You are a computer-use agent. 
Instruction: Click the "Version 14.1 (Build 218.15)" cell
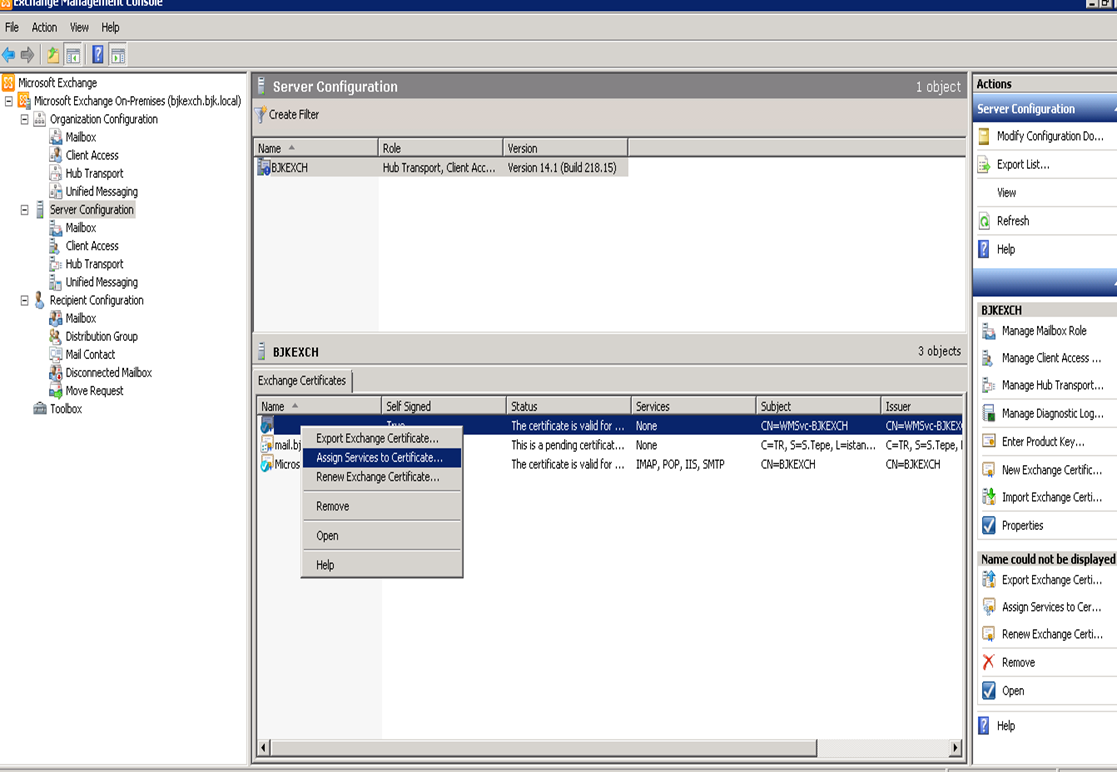click(x=562, y=168)
